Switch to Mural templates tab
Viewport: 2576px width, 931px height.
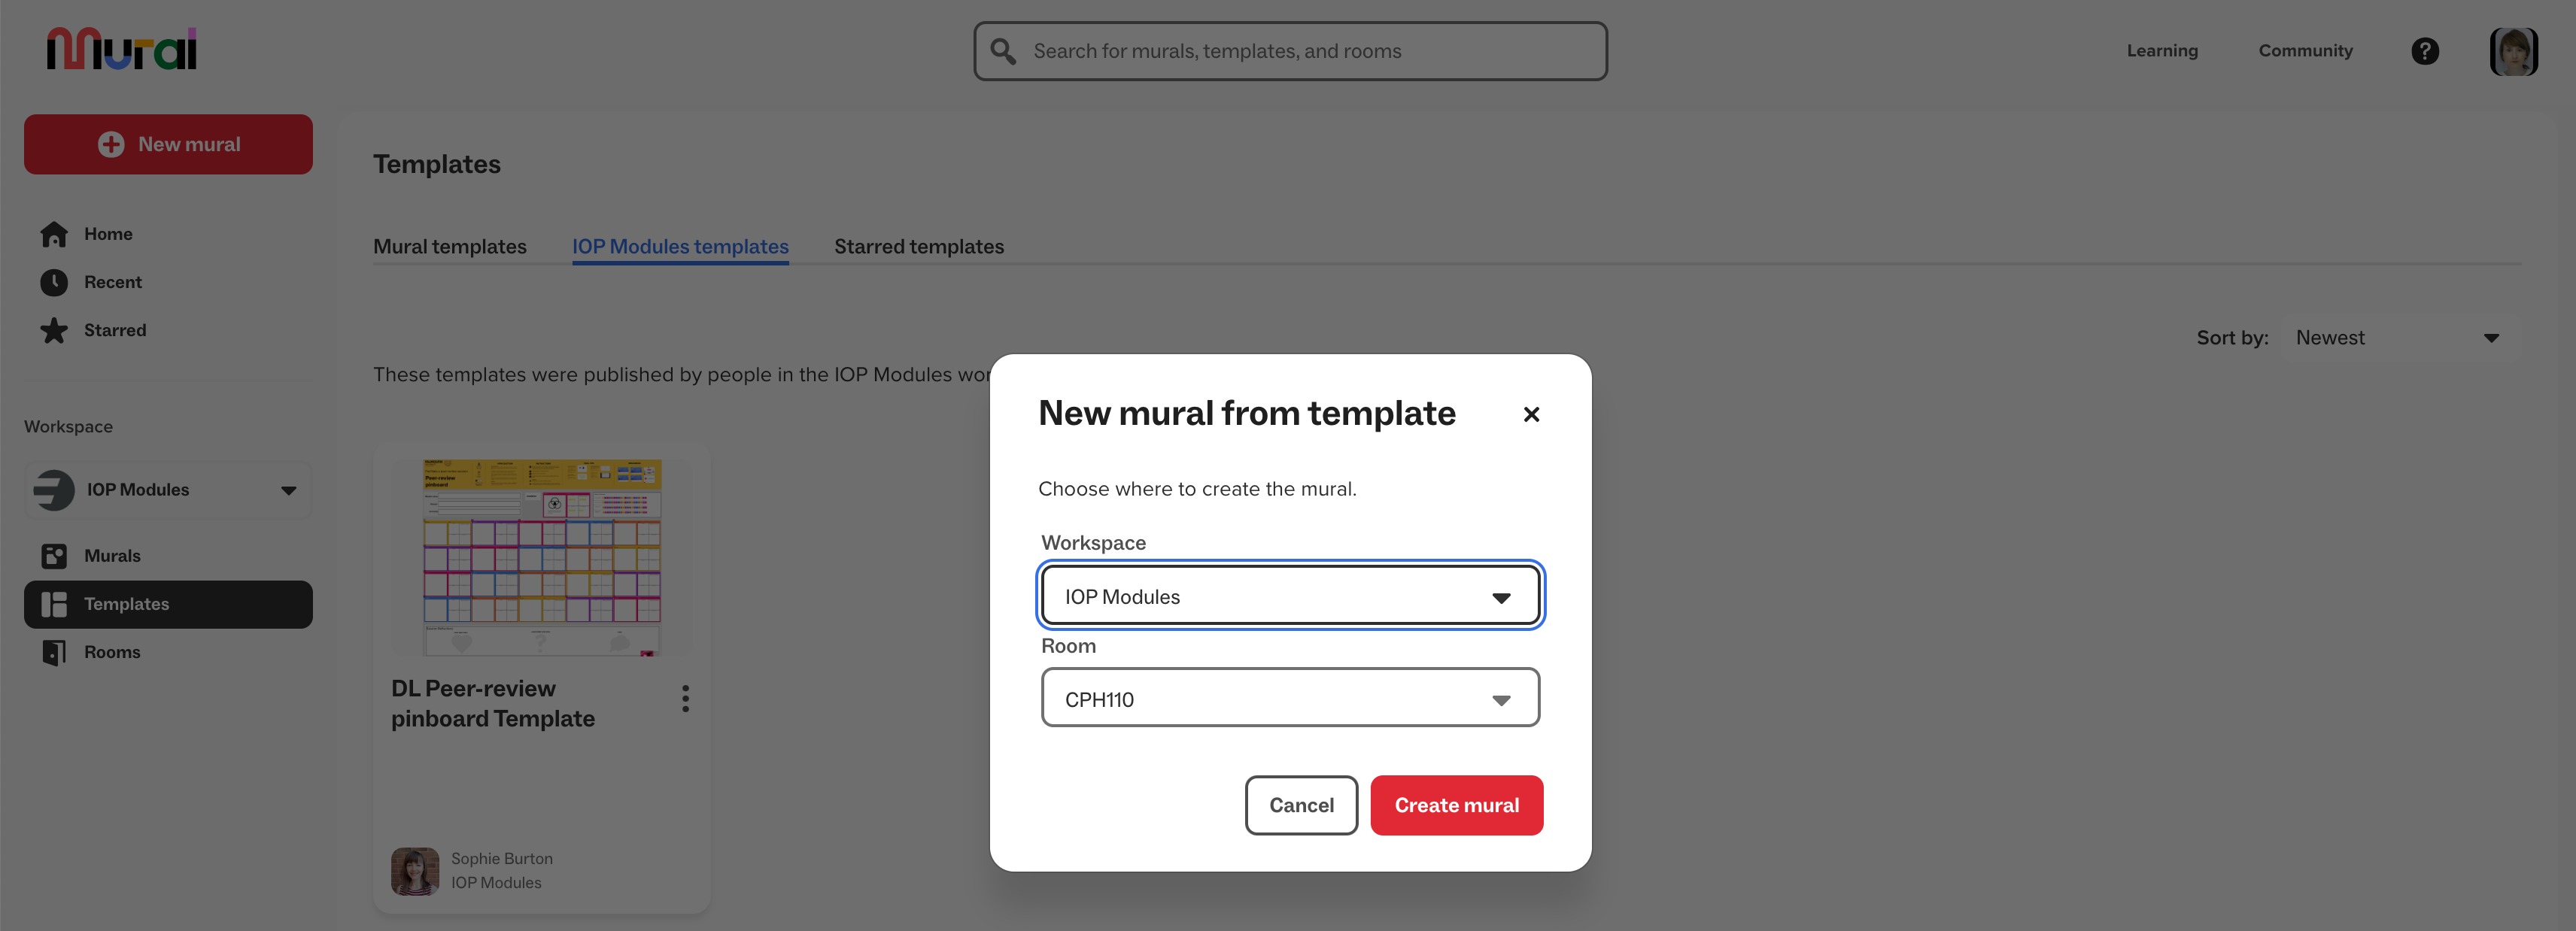tap(449, 246)
